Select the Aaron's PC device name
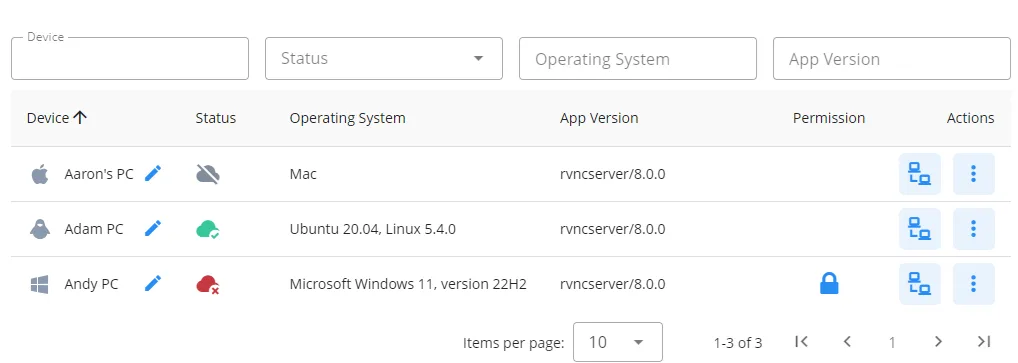1018x363 pixels. pos(99,174)
